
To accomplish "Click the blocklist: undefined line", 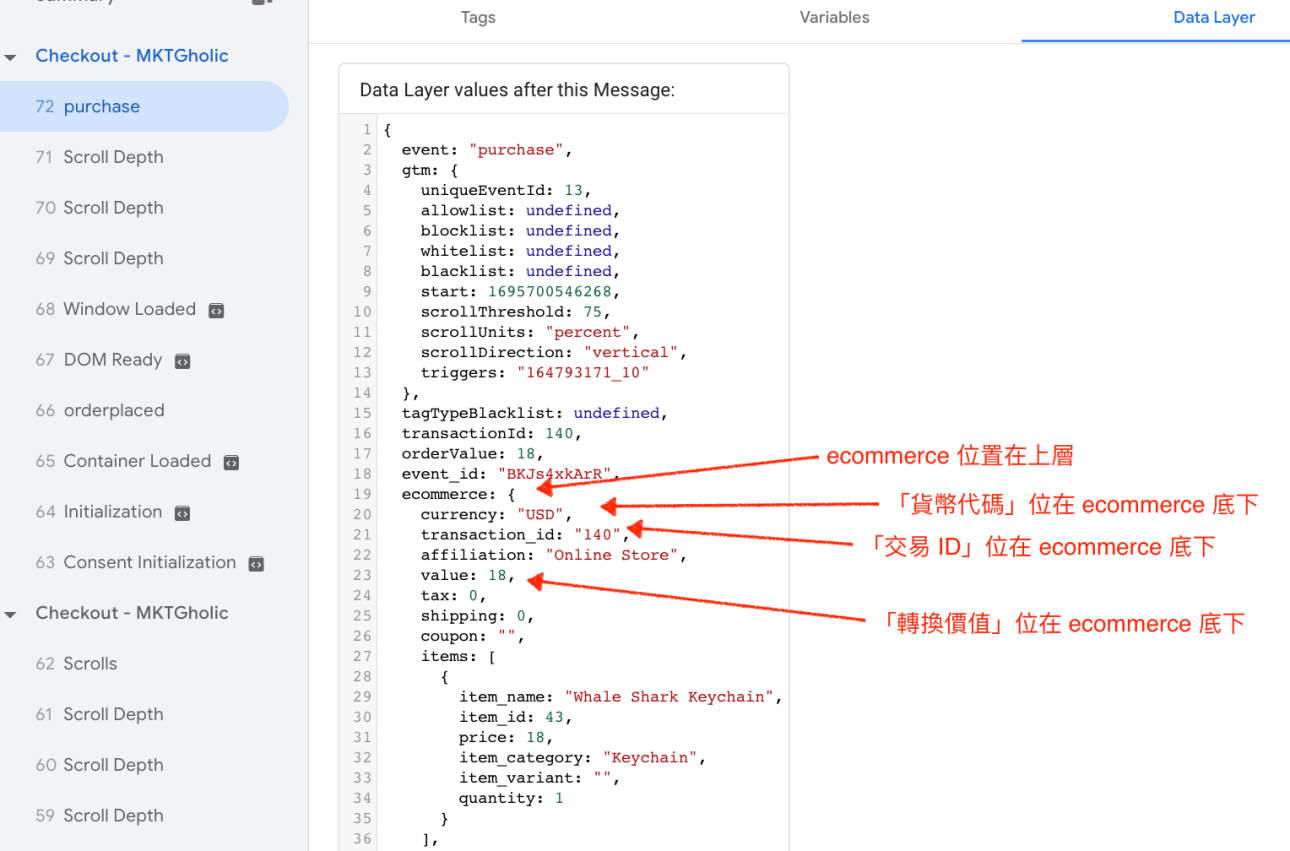I will pos(521,231).
